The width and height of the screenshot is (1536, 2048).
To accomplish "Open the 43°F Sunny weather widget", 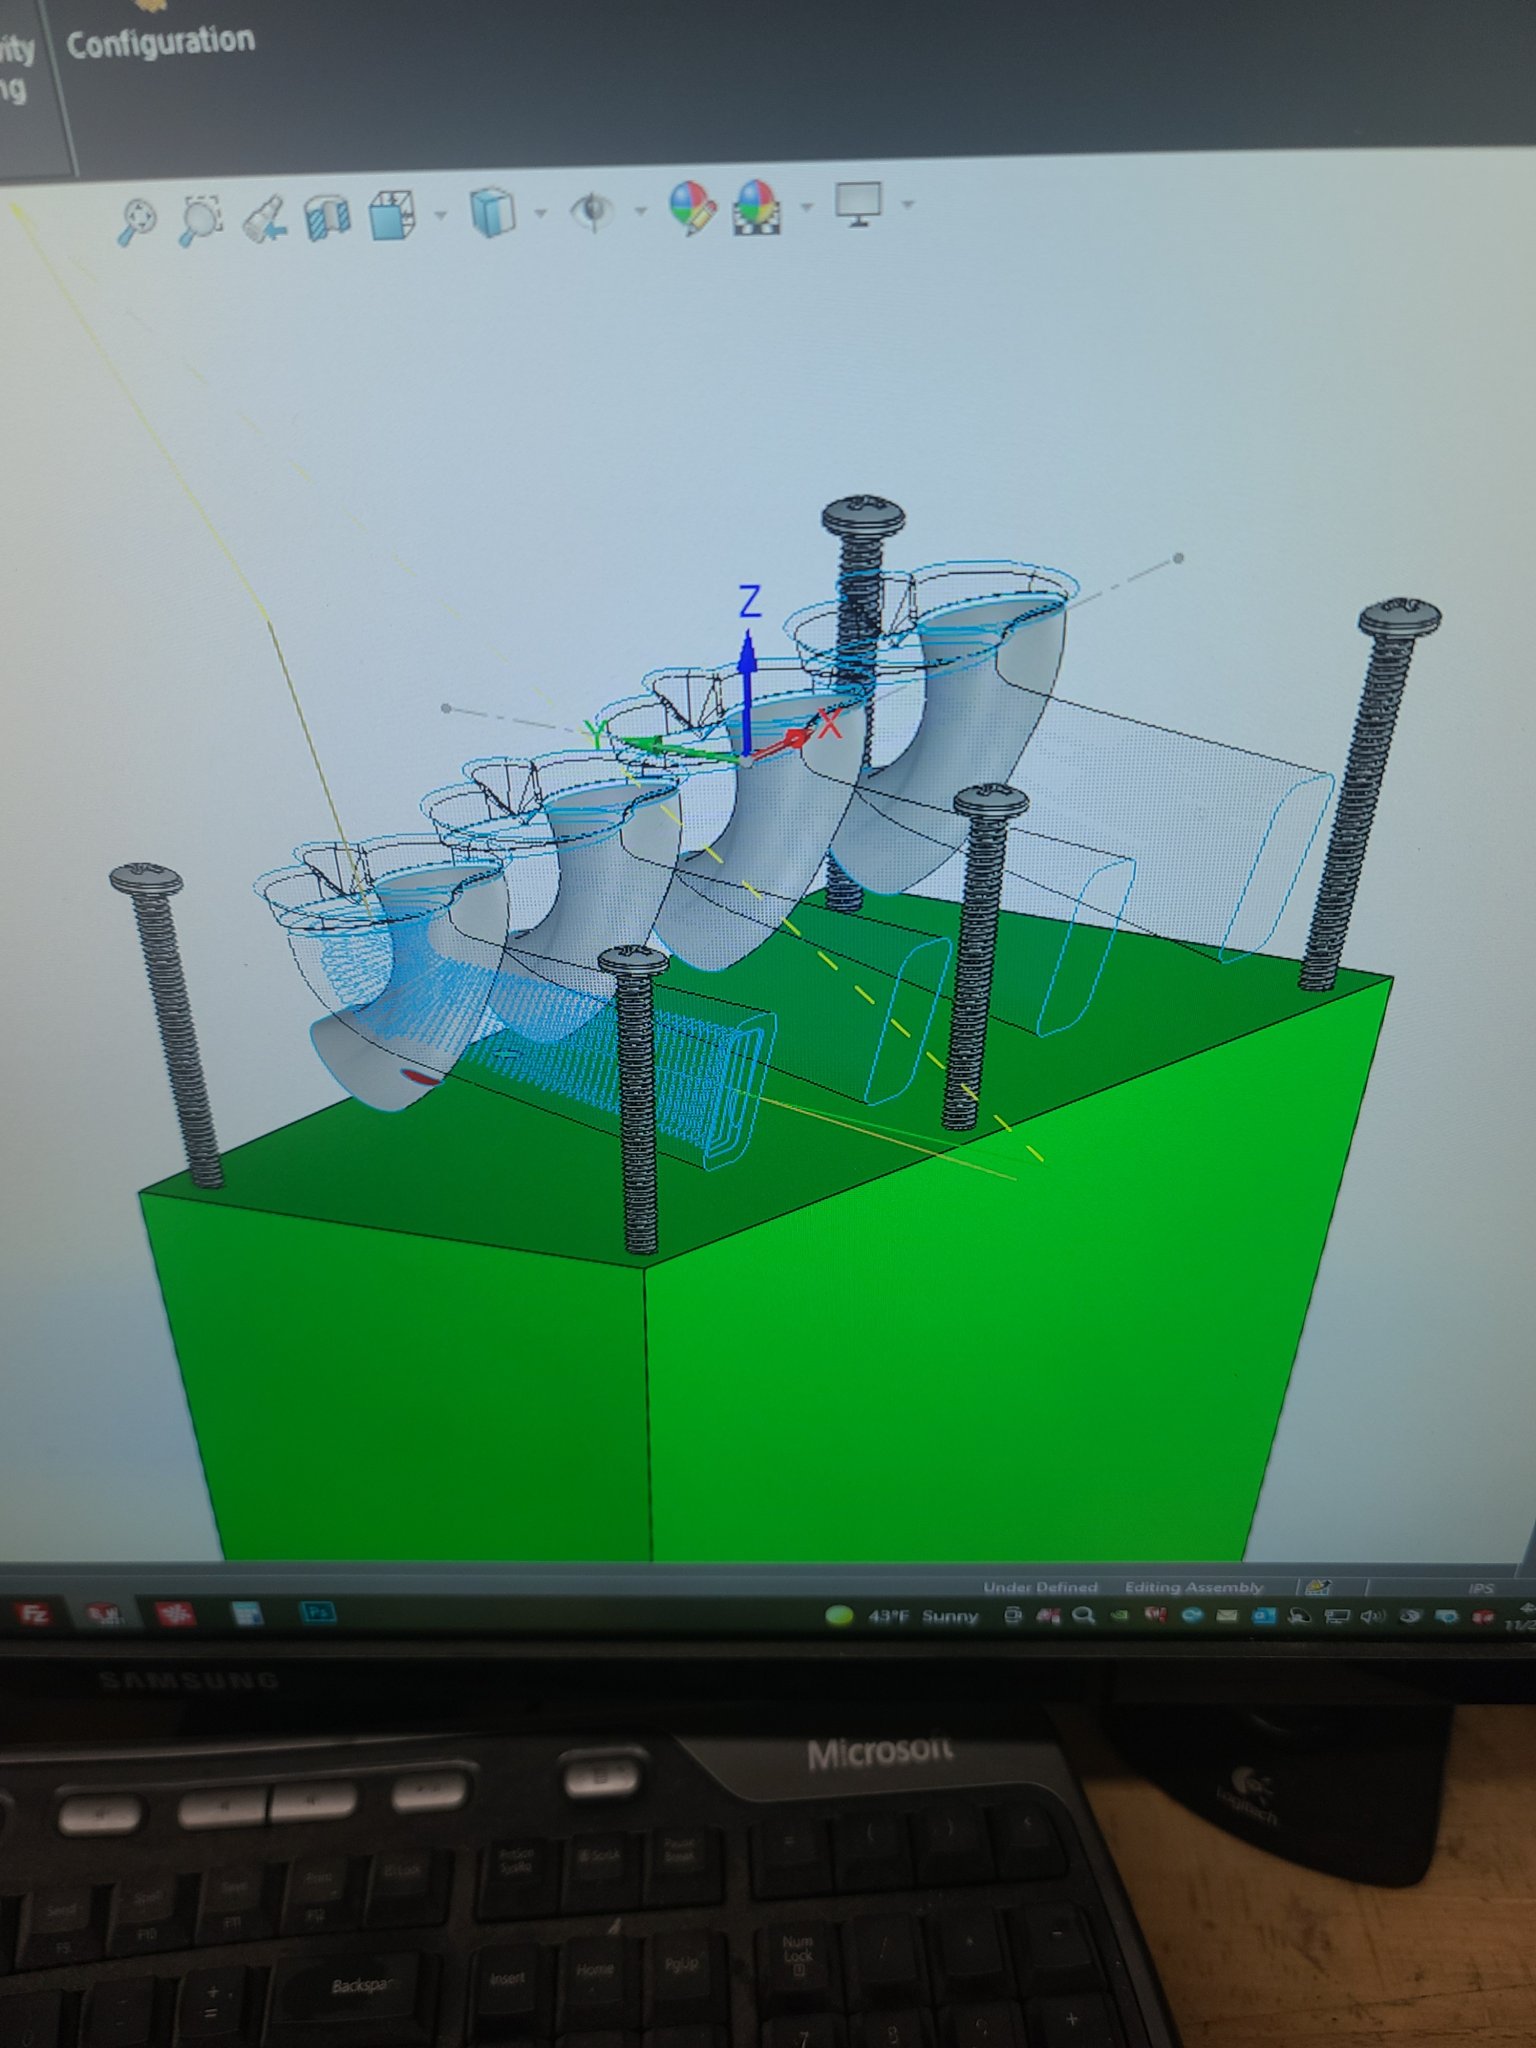I will coord(901,1615).
